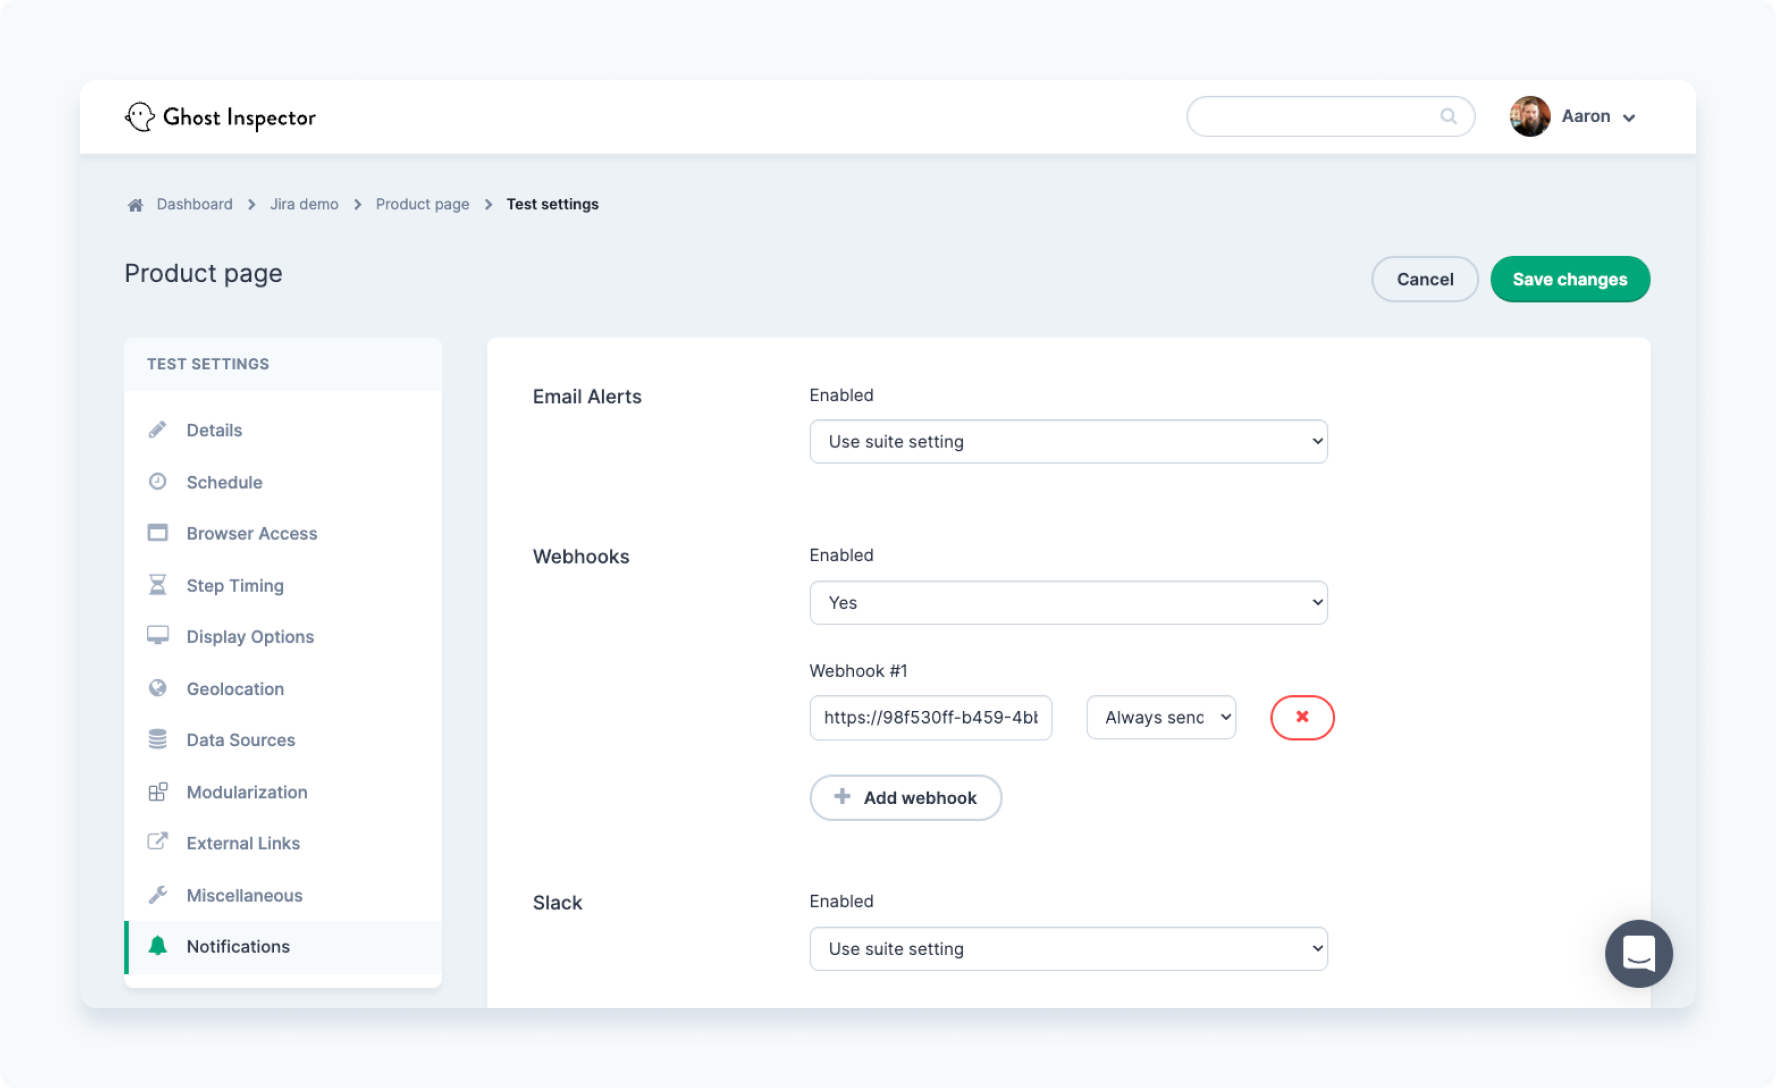This screenshot has width=1776, height=1088.
Task: Click the Browser Access window icon
Action: tap(157, 533)
